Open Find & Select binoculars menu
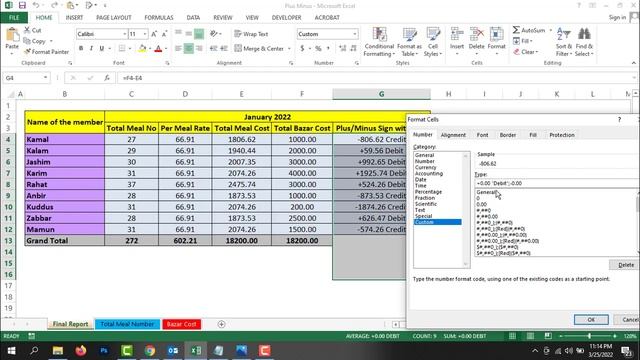Screen dimensions: 640x360 click(x=584, y=42)
